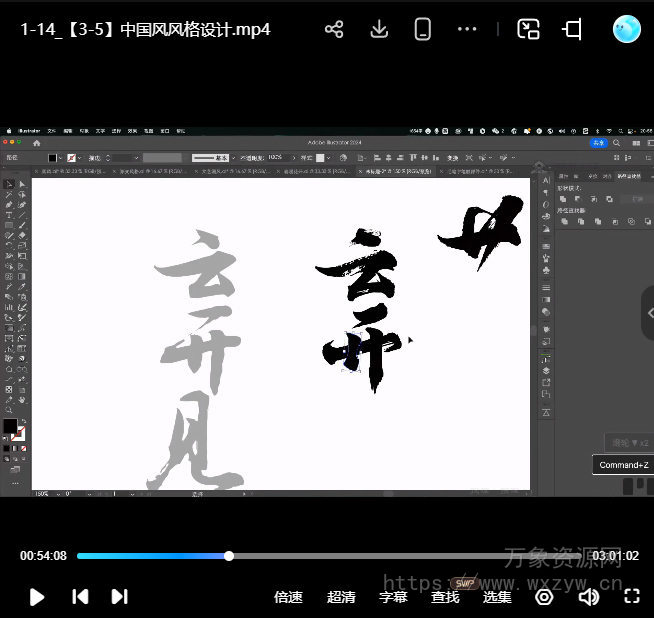The height and width of the screenshot is (618, 654).
Task: Click the share icon in top bar
Action: click(x=334, y=29)
